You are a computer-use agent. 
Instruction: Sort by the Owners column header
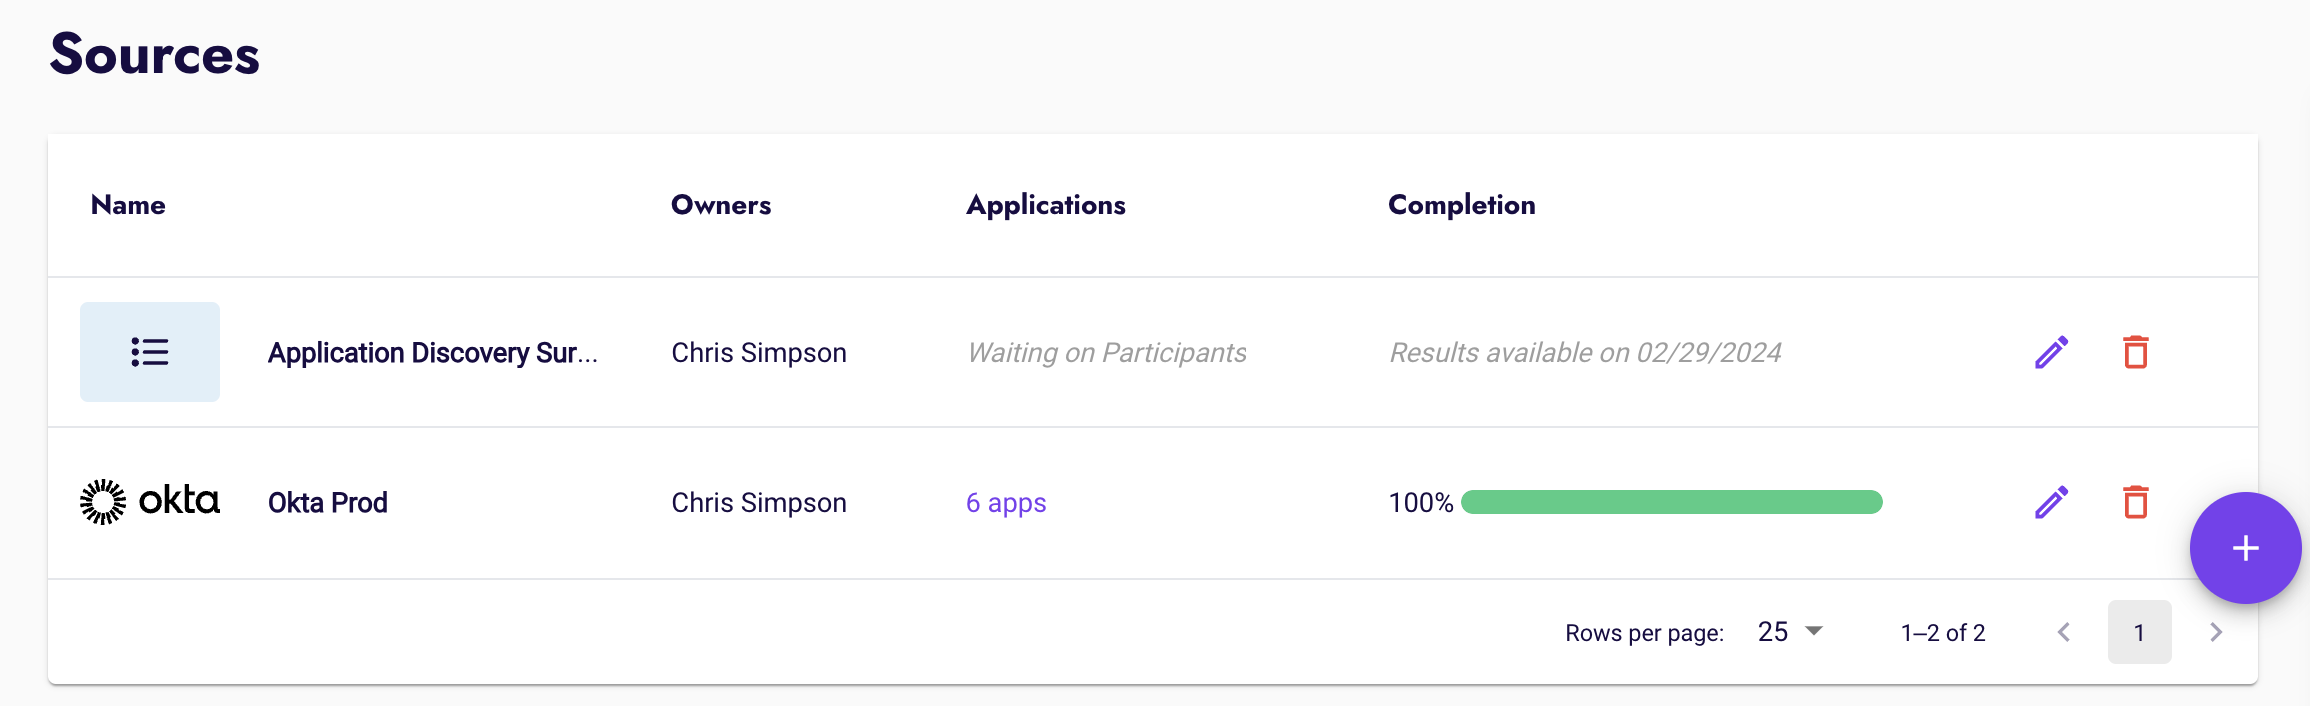(721, 205)
